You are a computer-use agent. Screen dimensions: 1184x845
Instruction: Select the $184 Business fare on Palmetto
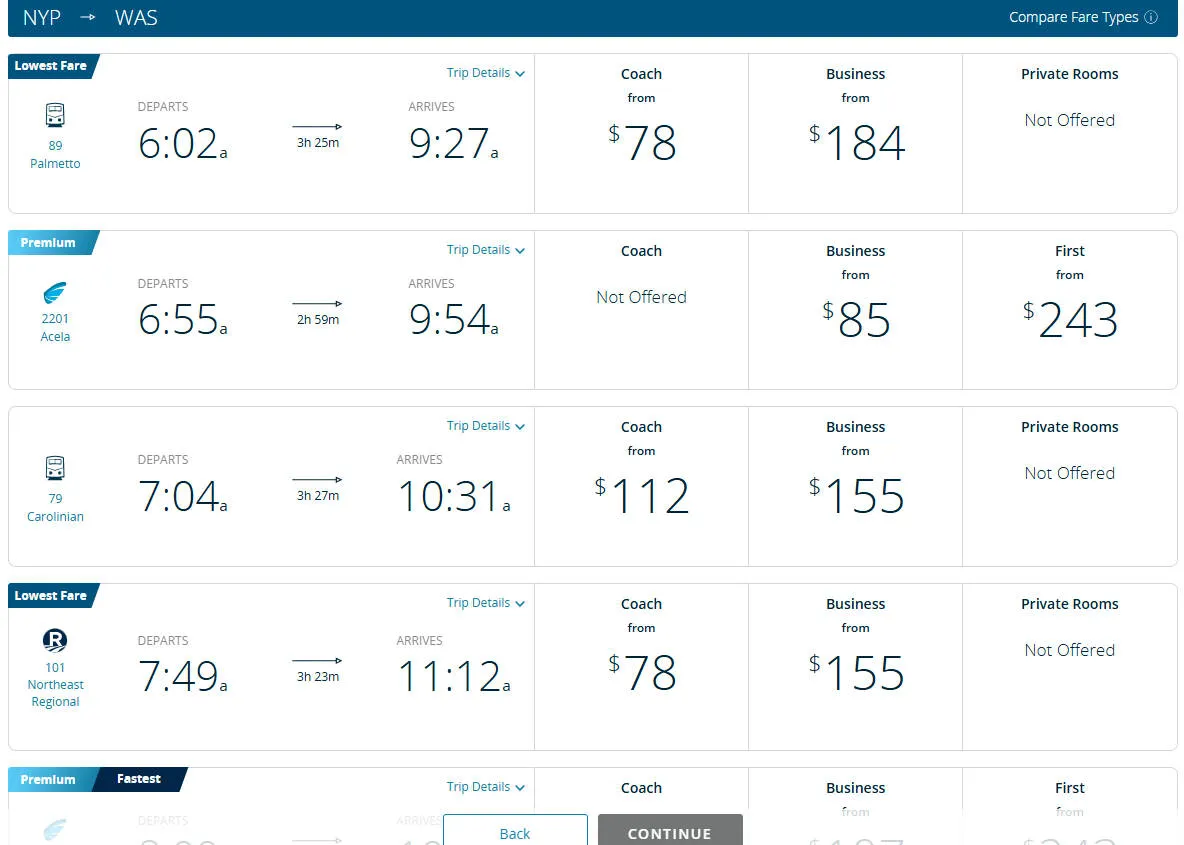click(x=856, y=143)
